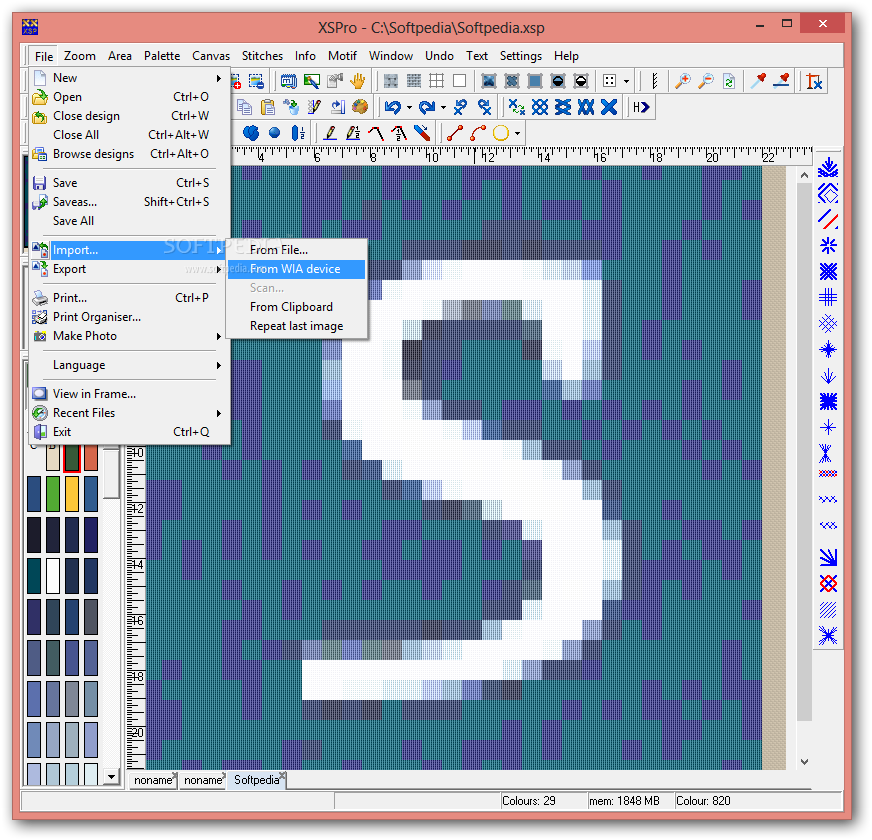Select the full cross stitch X icon

click(610, 107)
